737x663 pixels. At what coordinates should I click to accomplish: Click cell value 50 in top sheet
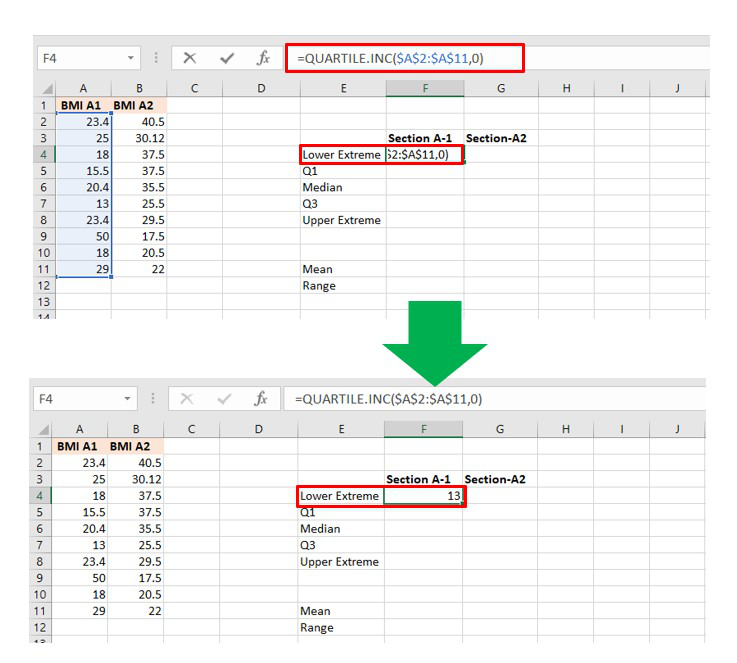[102, 237]
